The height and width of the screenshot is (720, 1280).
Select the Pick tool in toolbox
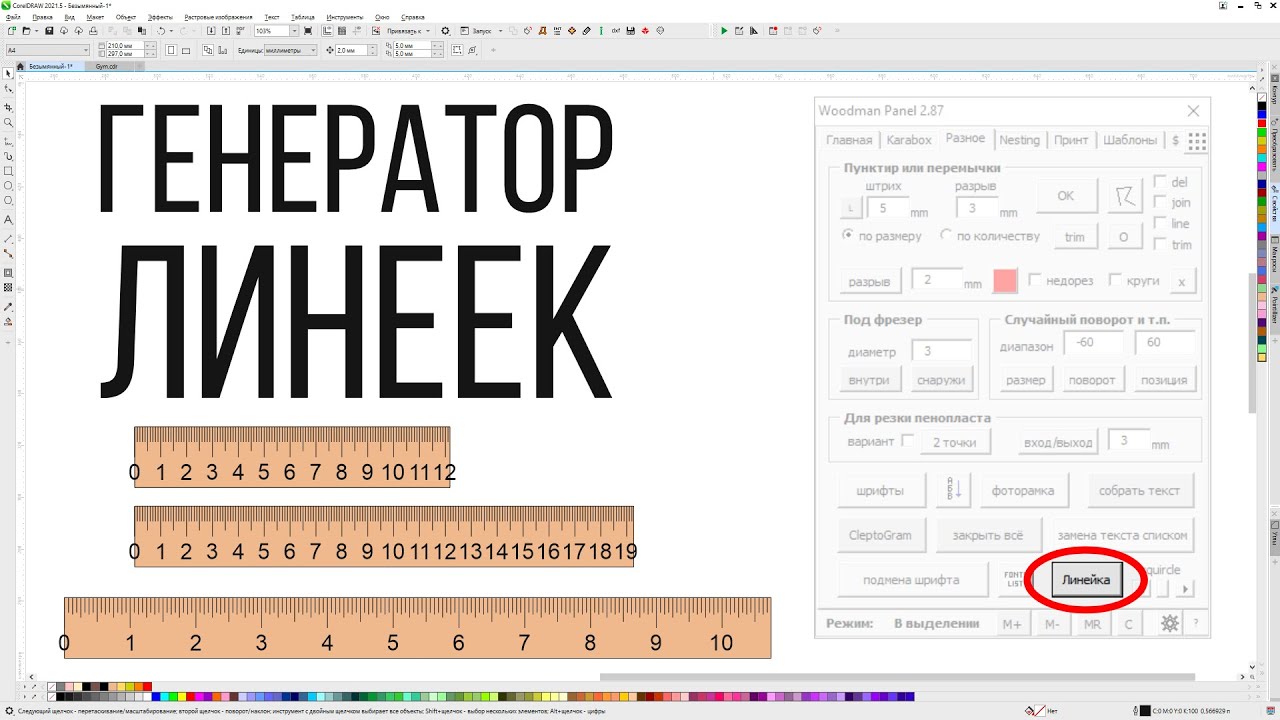(8, 73)
